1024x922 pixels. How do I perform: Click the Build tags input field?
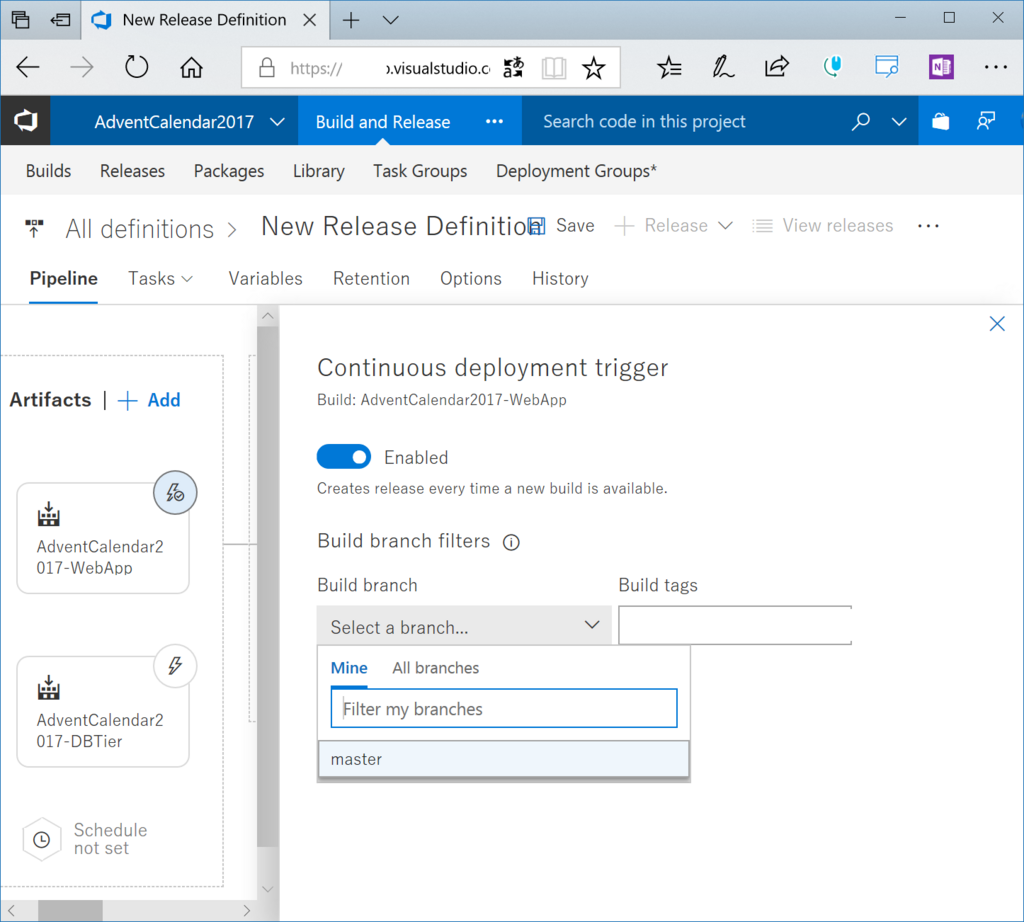[x=735, y=625]
